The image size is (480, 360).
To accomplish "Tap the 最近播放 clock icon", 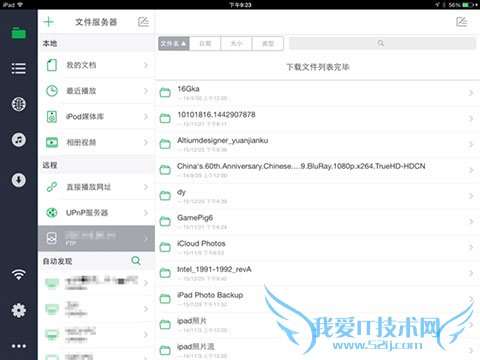I will click(x=52, y=91).
